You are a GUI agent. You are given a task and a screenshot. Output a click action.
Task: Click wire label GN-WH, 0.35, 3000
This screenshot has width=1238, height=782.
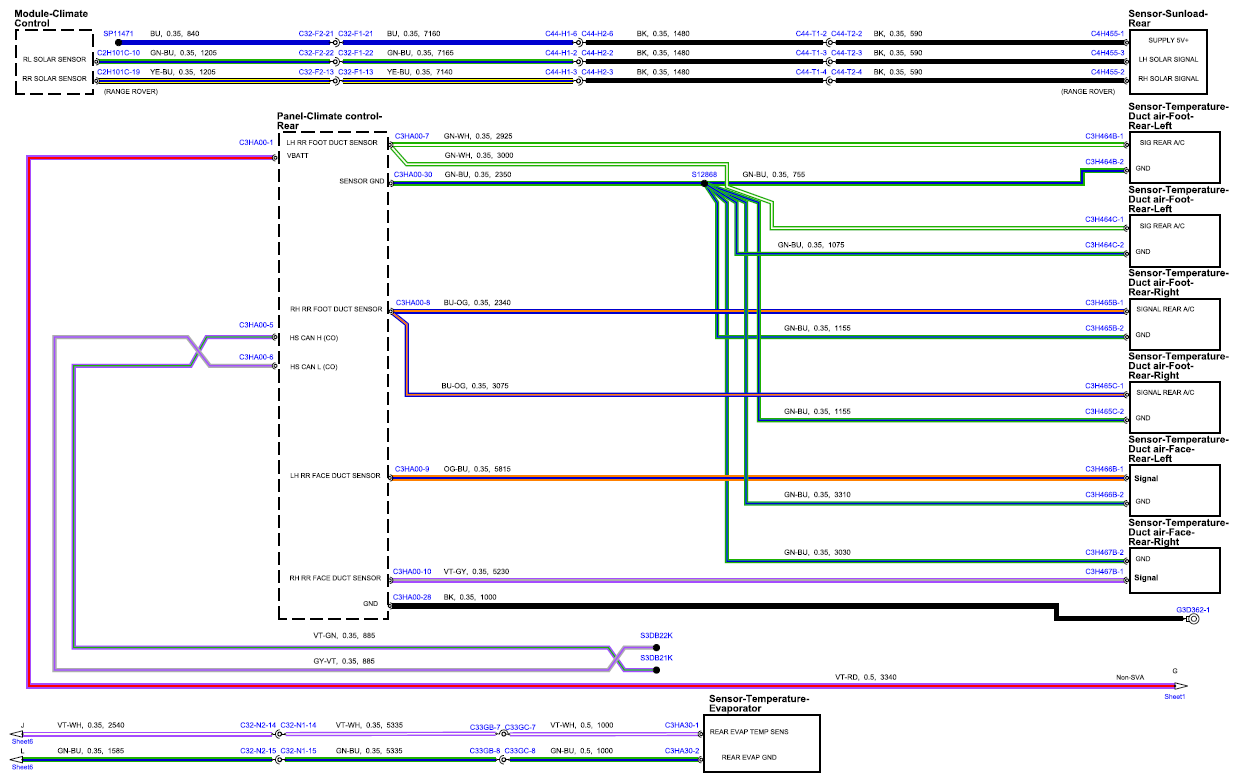pyautogui.click(x=478, y=155)
